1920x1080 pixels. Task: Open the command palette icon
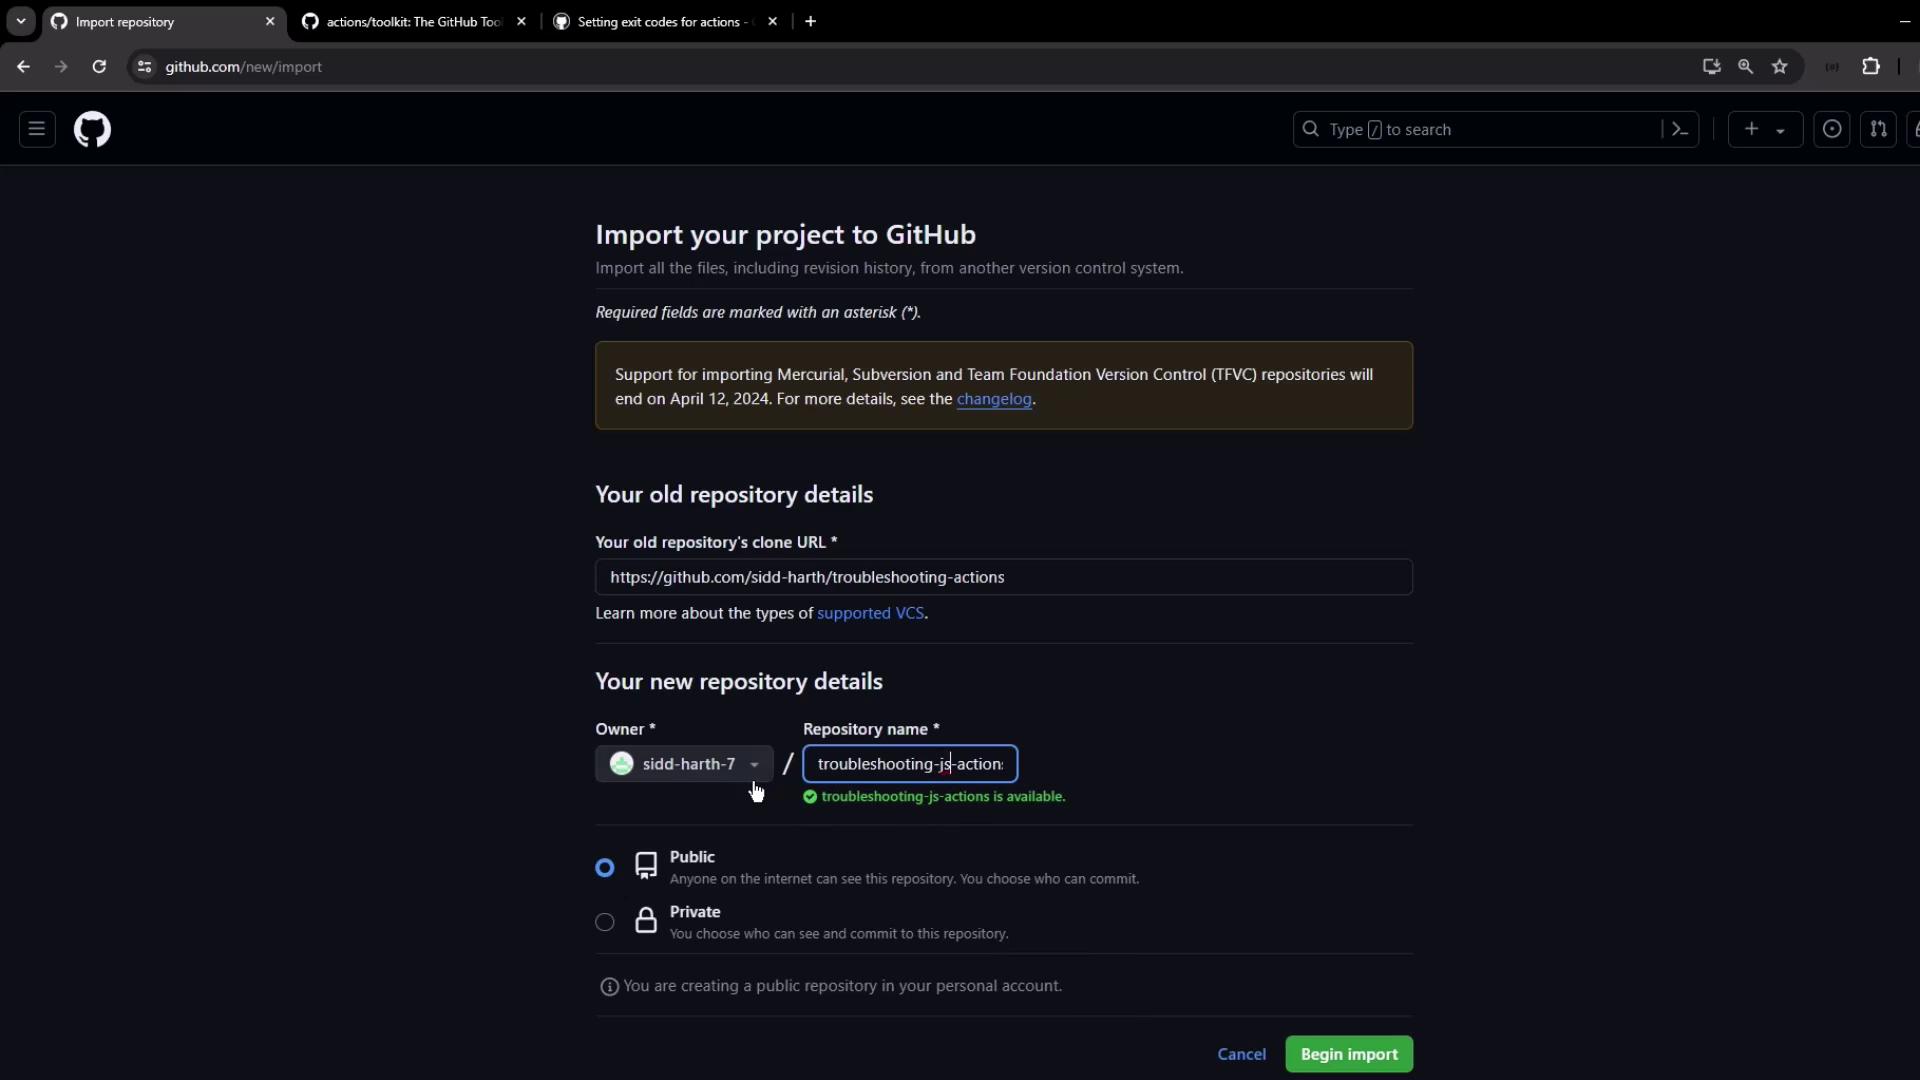(x=1680, y=129)
